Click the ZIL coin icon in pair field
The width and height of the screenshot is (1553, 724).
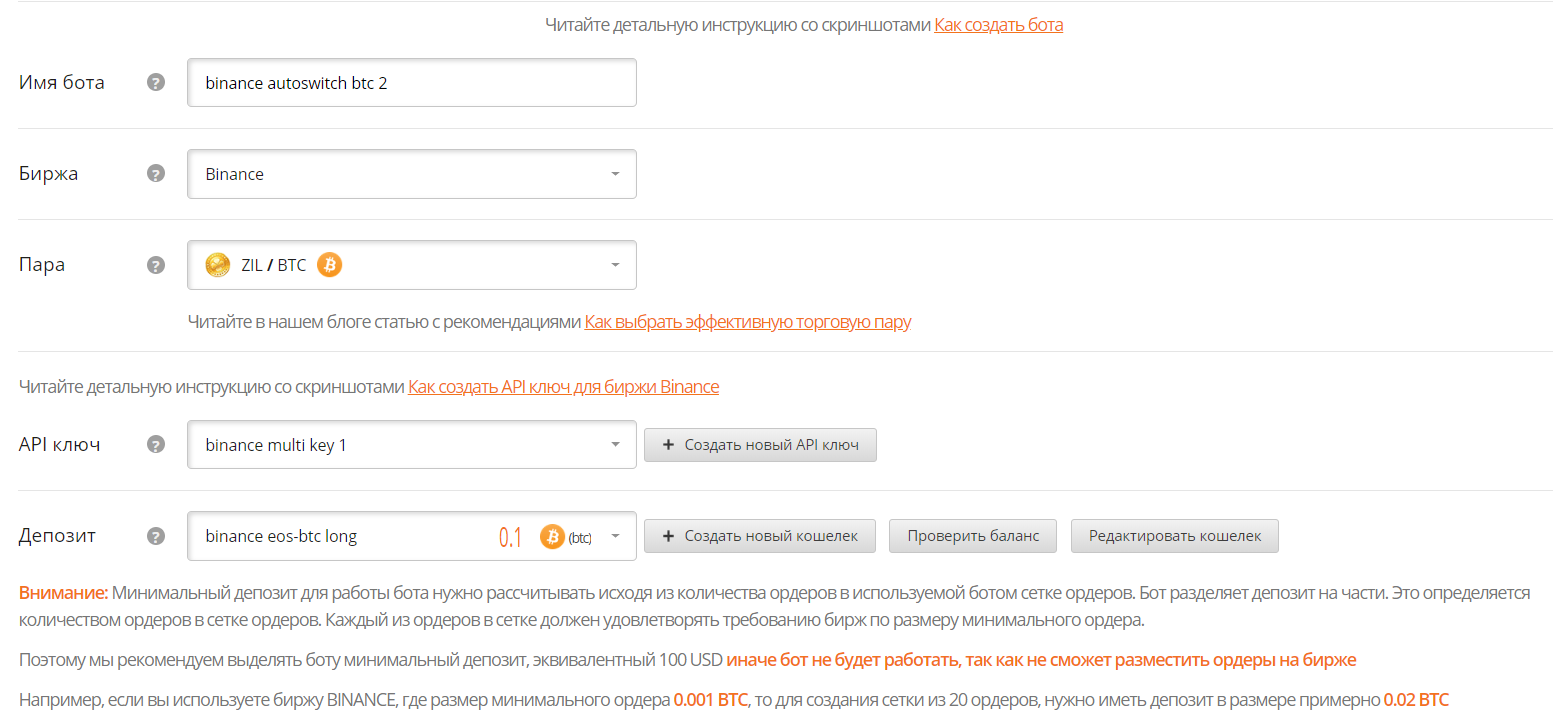click(217, 265)
